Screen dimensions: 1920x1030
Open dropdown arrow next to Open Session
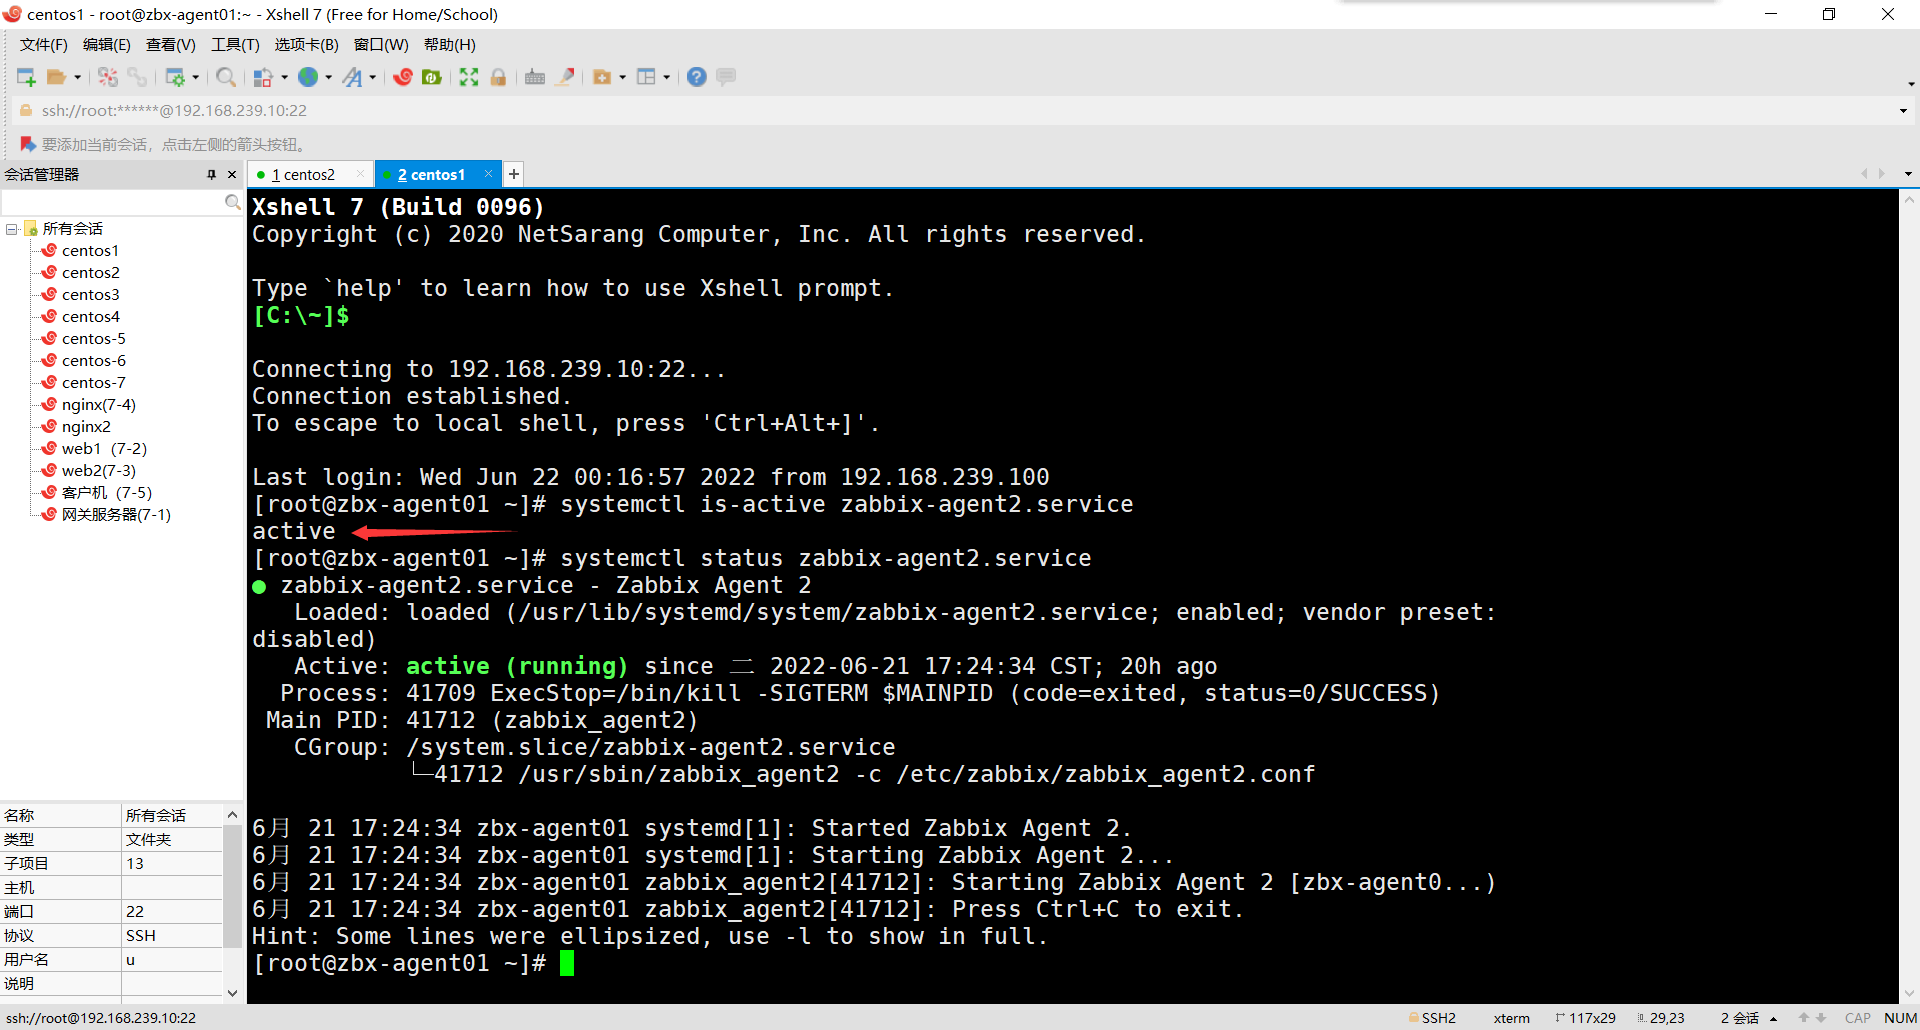pyautogui.click(x=77, y=77)
